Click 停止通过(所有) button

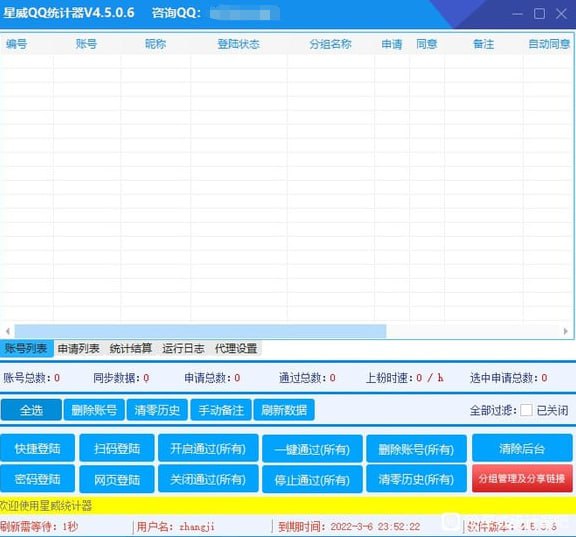coord(312,479)
